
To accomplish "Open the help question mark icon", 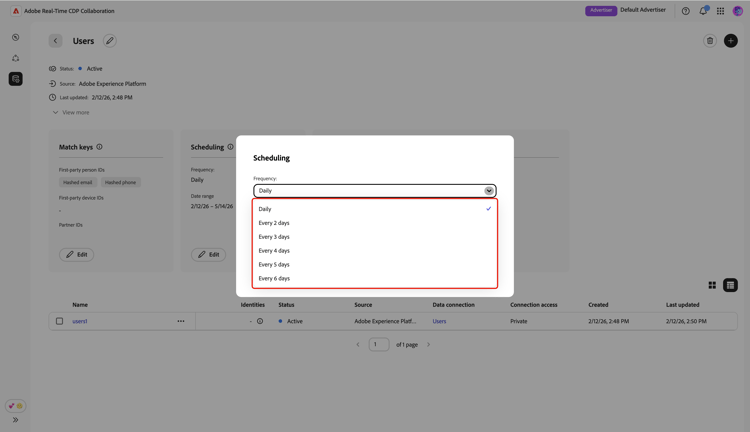I will (685, 11).
